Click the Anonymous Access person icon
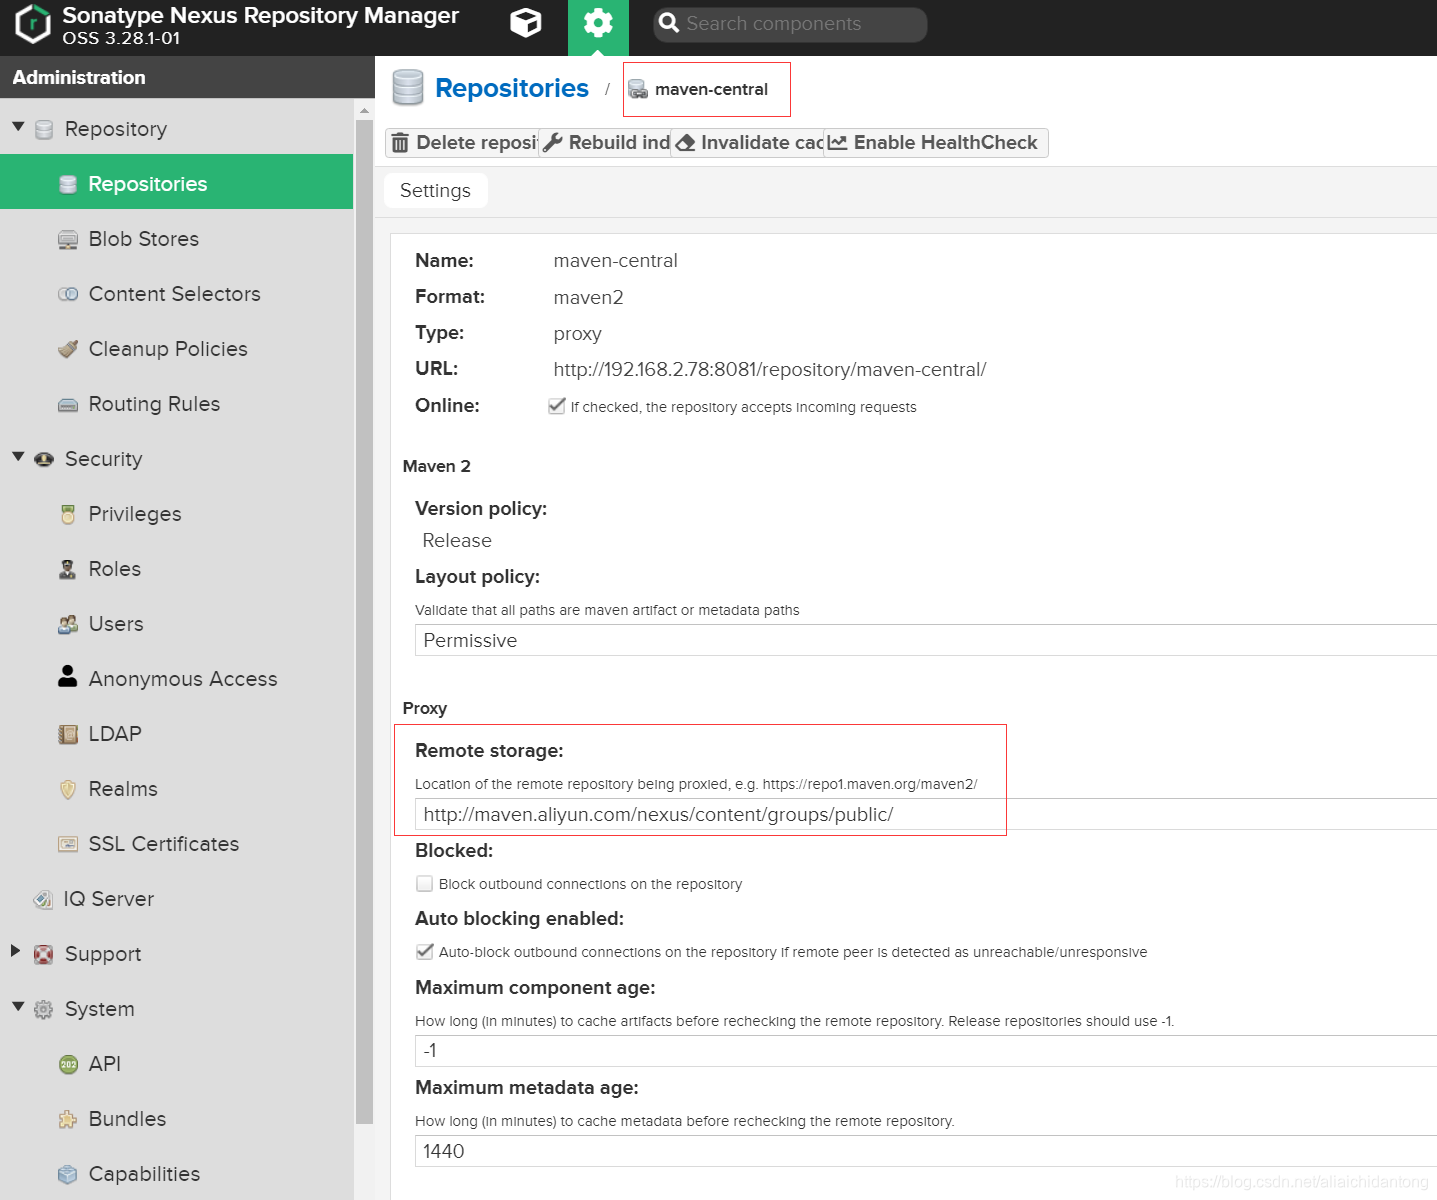This screenshot has height=1200, width=1437. [68, 676]
